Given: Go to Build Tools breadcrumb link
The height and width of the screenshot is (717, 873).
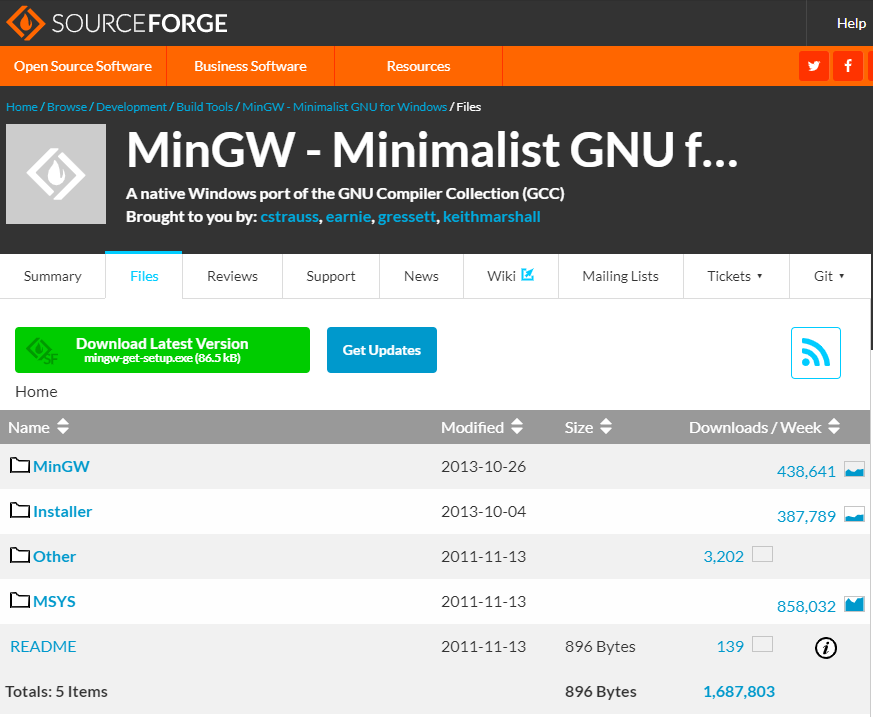Looking at the screenshot, I should (x=204, y=107).
